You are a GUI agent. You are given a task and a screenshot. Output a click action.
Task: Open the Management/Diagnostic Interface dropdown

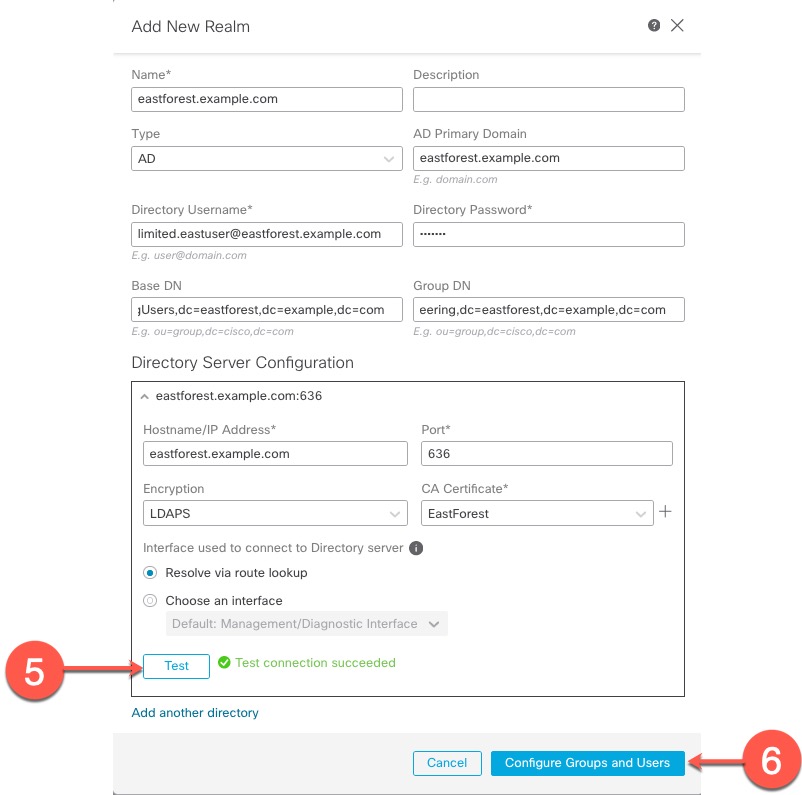306,624
